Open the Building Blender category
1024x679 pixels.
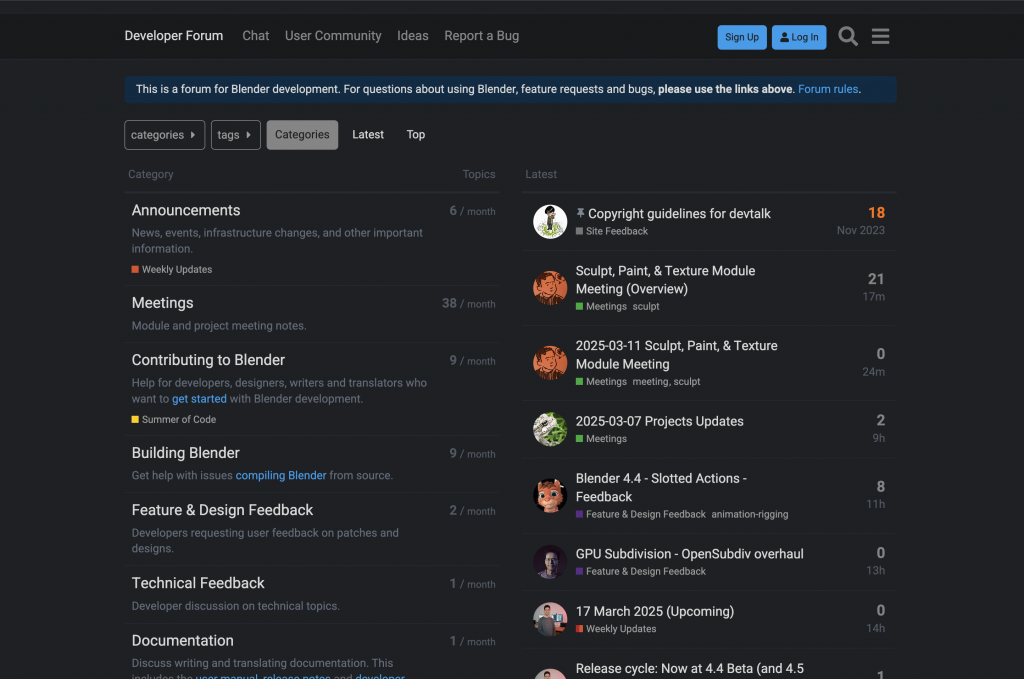click(185, 453)
